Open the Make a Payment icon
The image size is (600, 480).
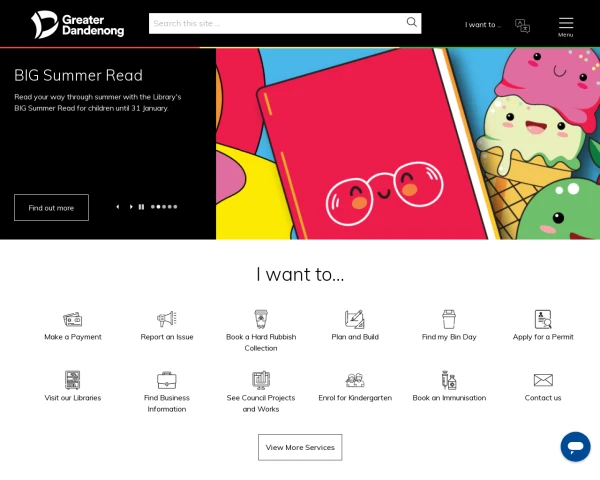tap(73, 319)
